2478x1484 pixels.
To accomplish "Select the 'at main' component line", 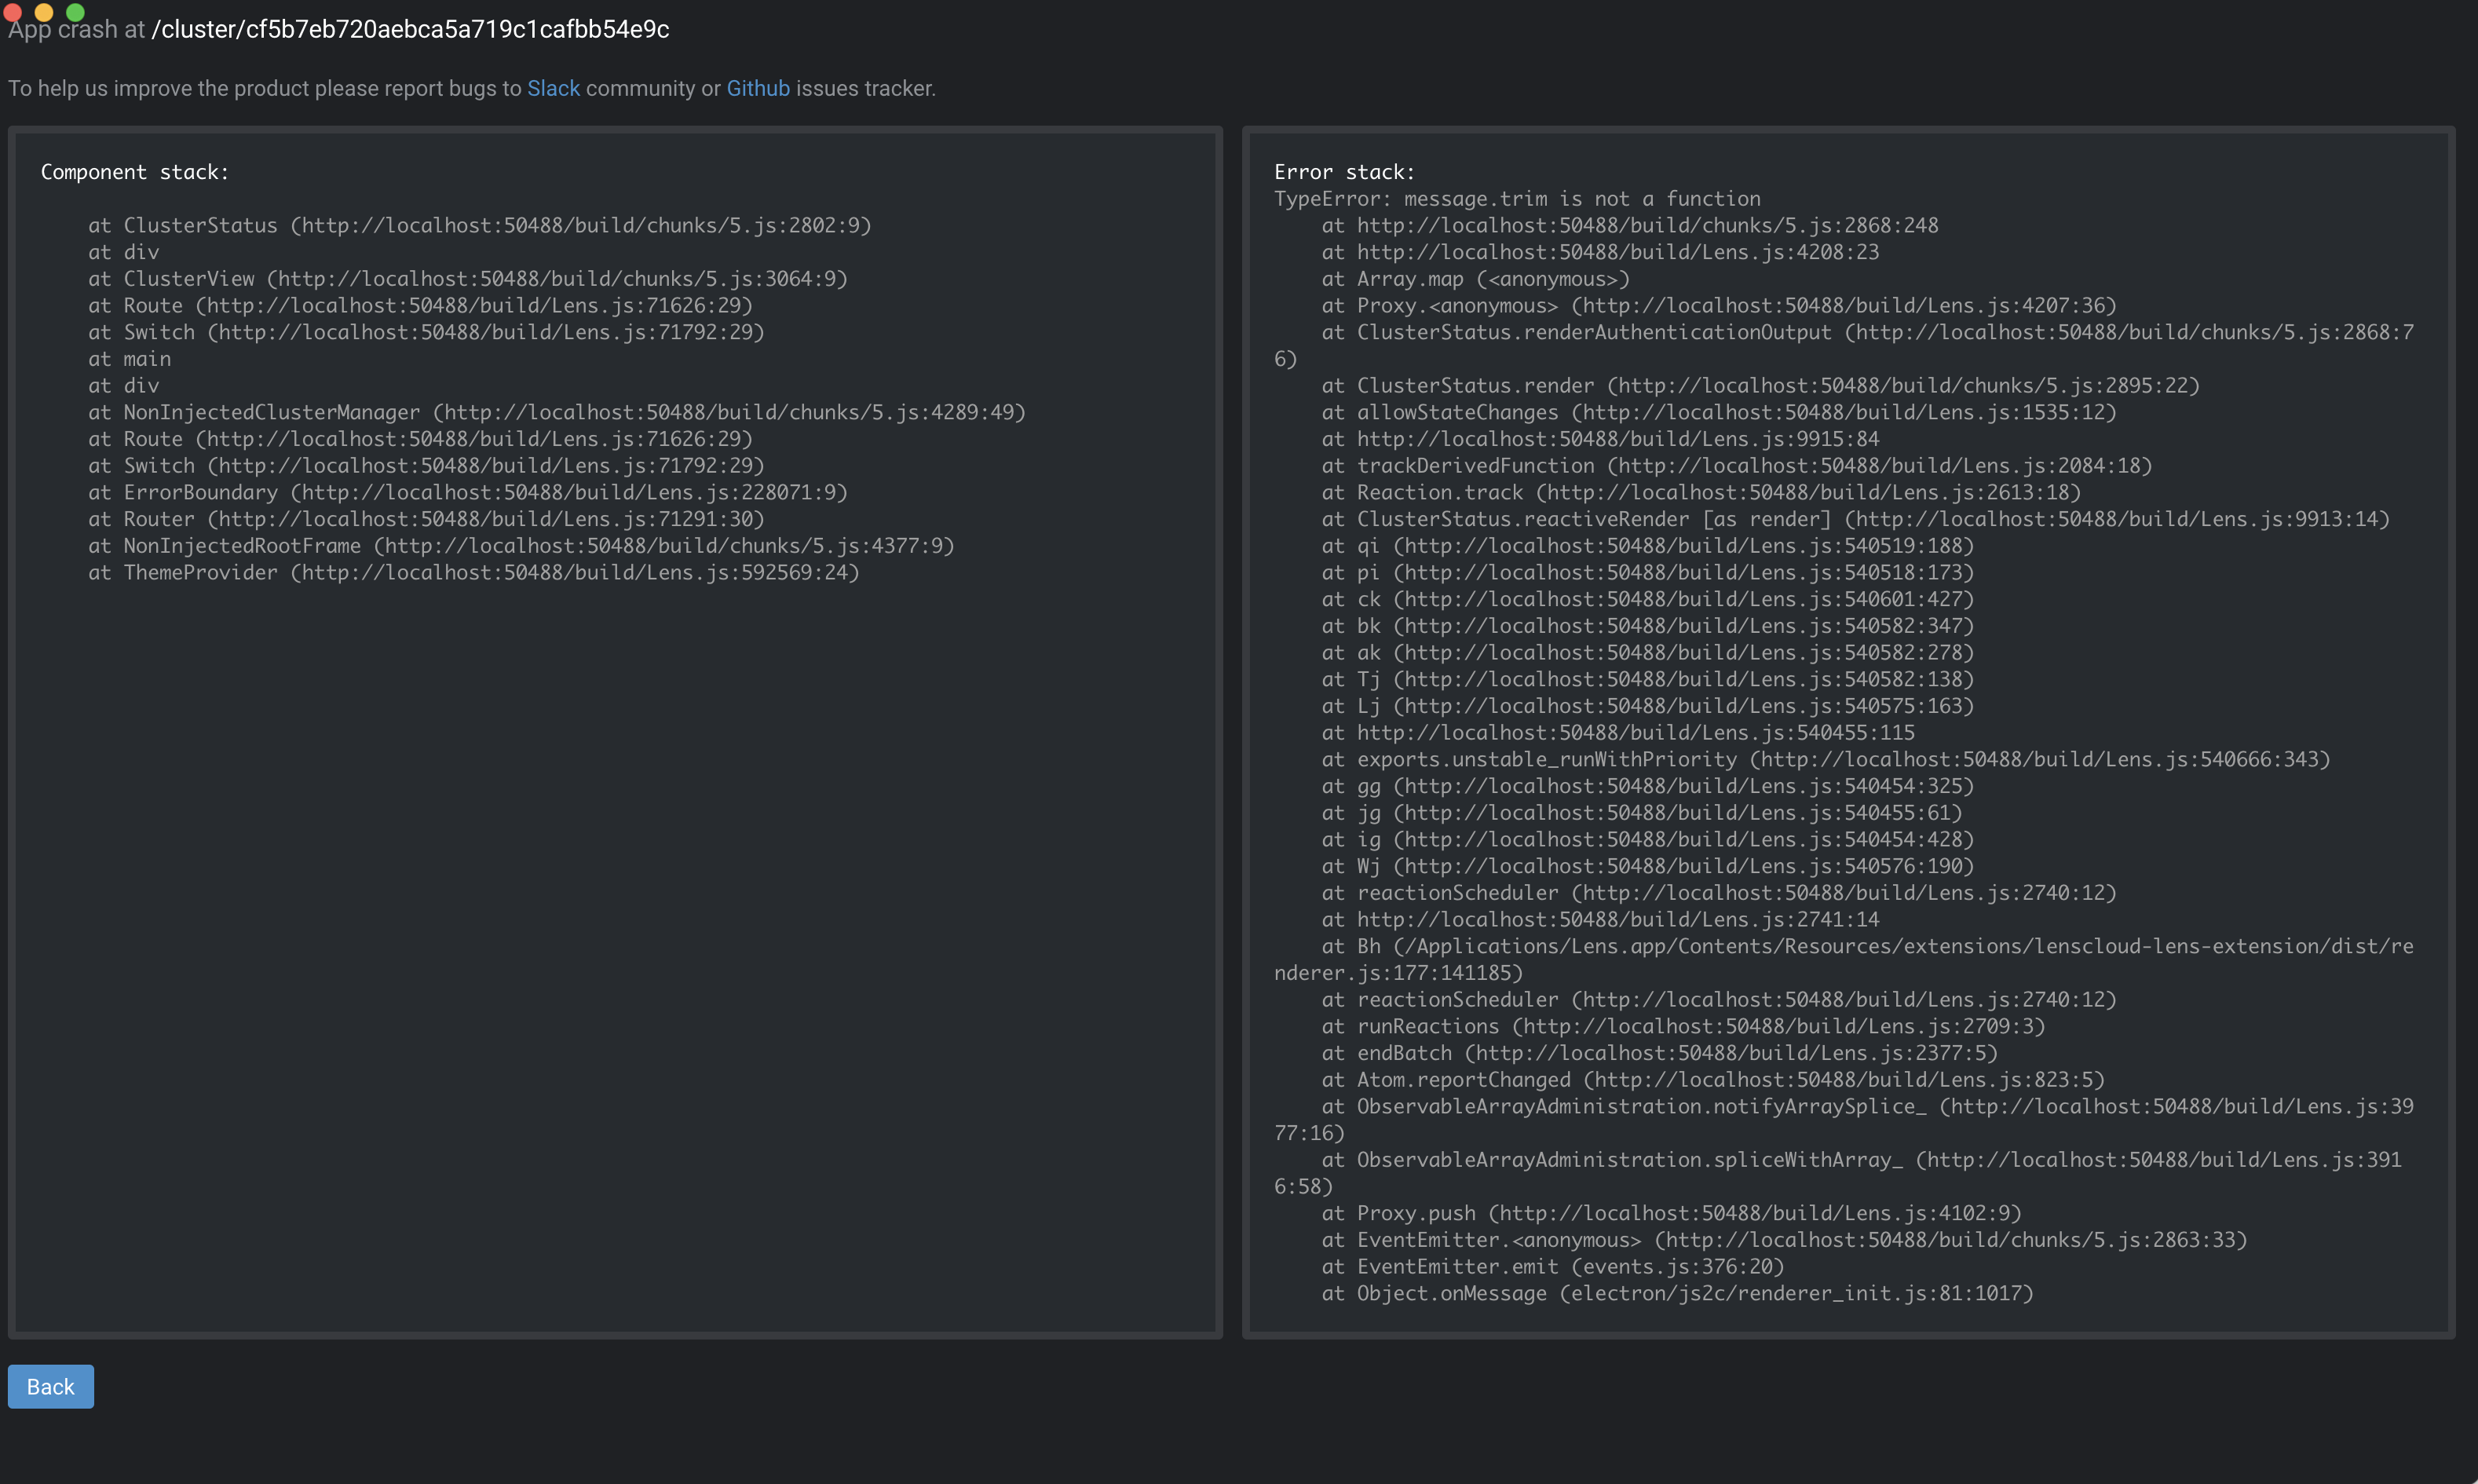I will [x=130, y=359].
